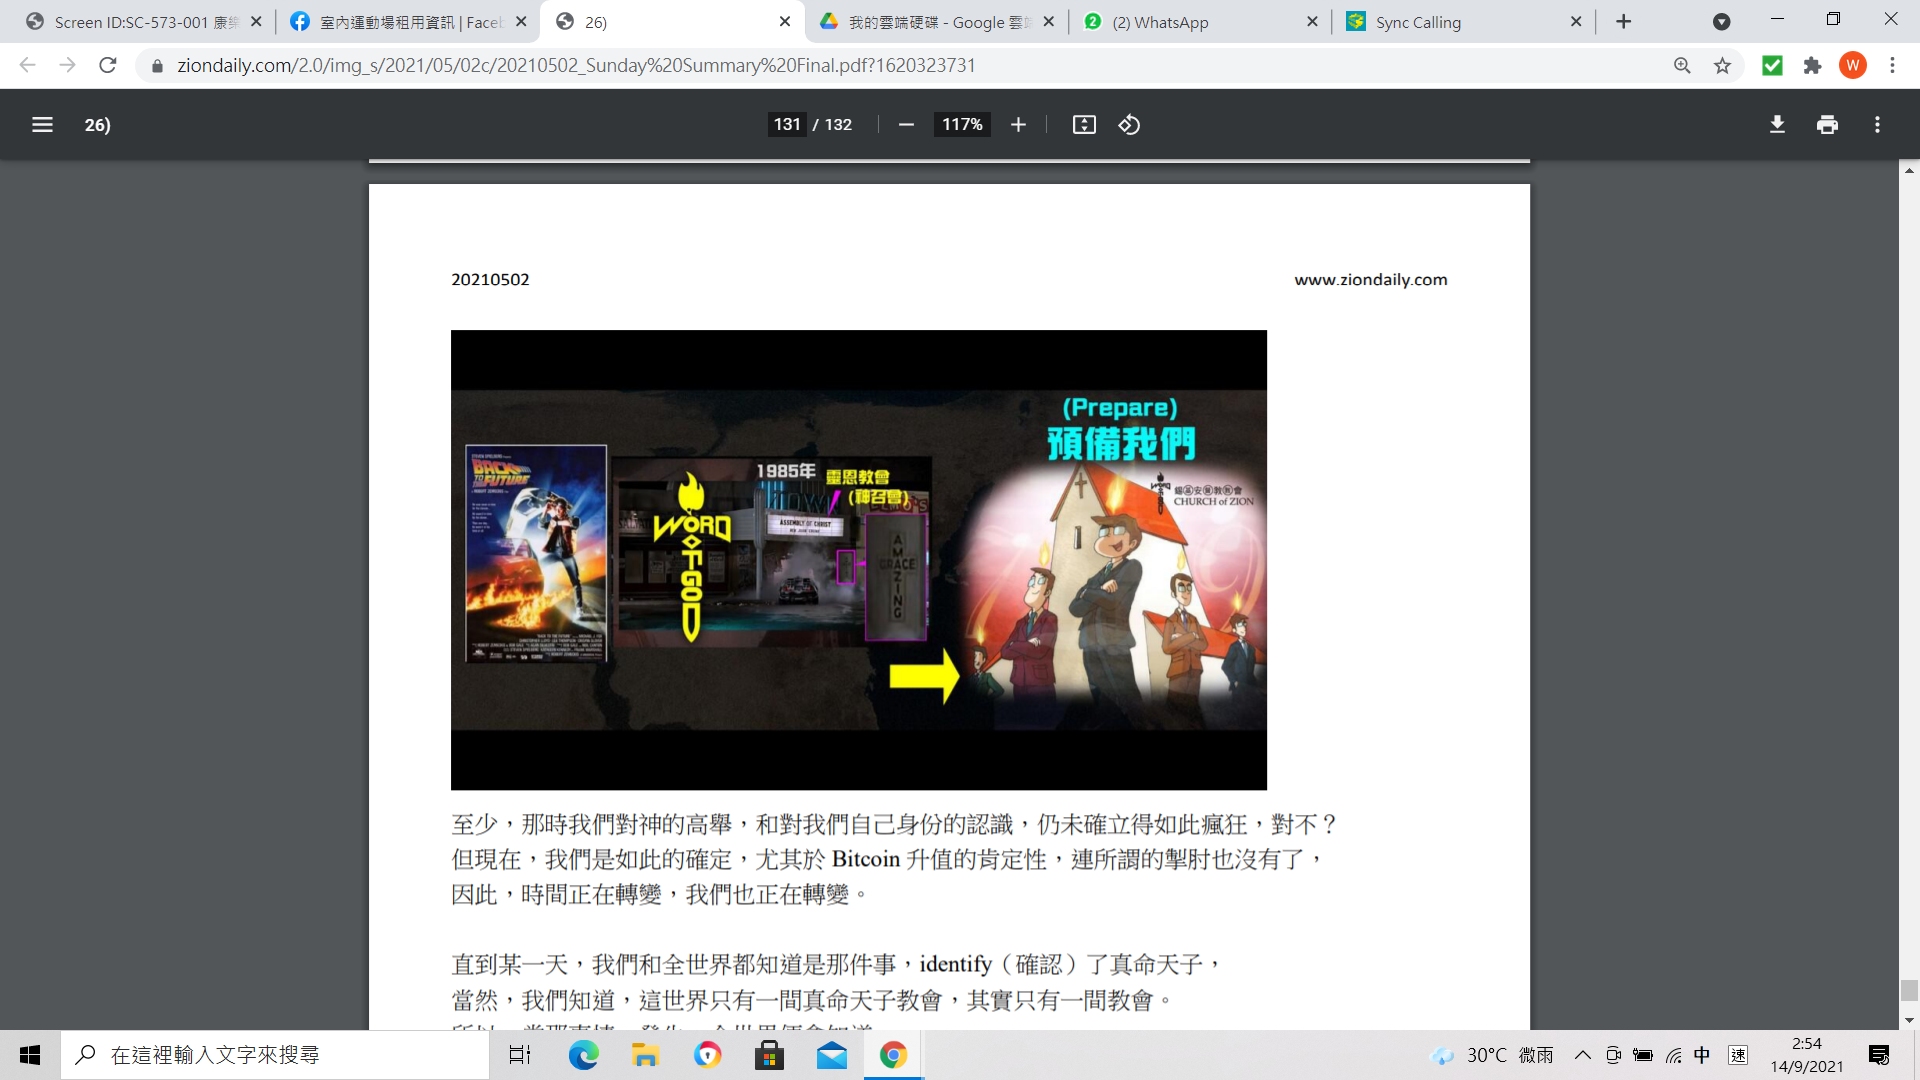Click the Chrome taskbar icon
This screenshot has width=1920, height=1080.
(893, 1055)
